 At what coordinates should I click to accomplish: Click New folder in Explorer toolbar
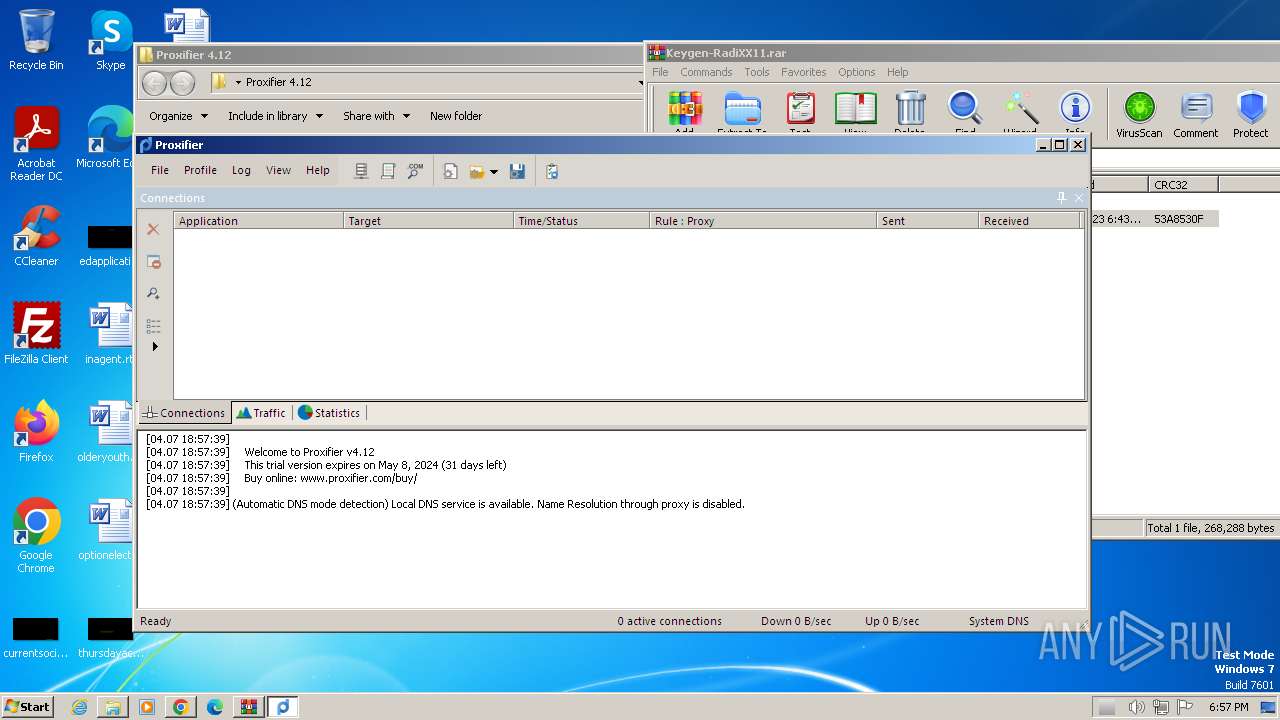click(x=456, y=116)
